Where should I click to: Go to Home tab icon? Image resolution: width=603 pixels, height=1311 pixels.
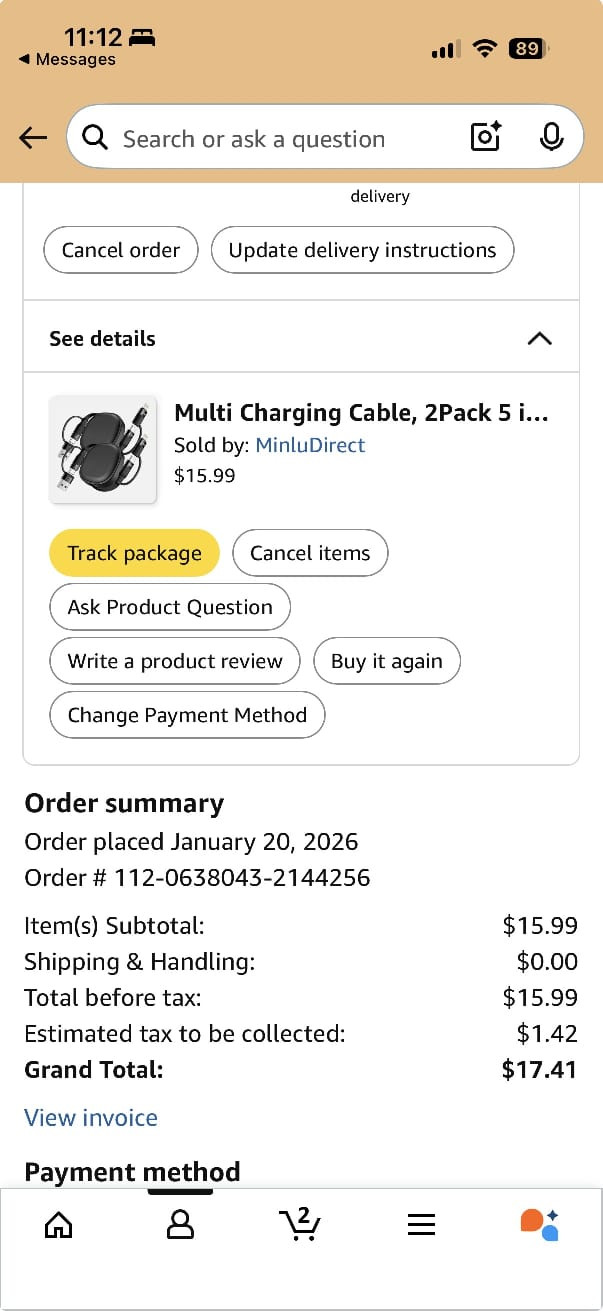click(x=59, y=1224)
